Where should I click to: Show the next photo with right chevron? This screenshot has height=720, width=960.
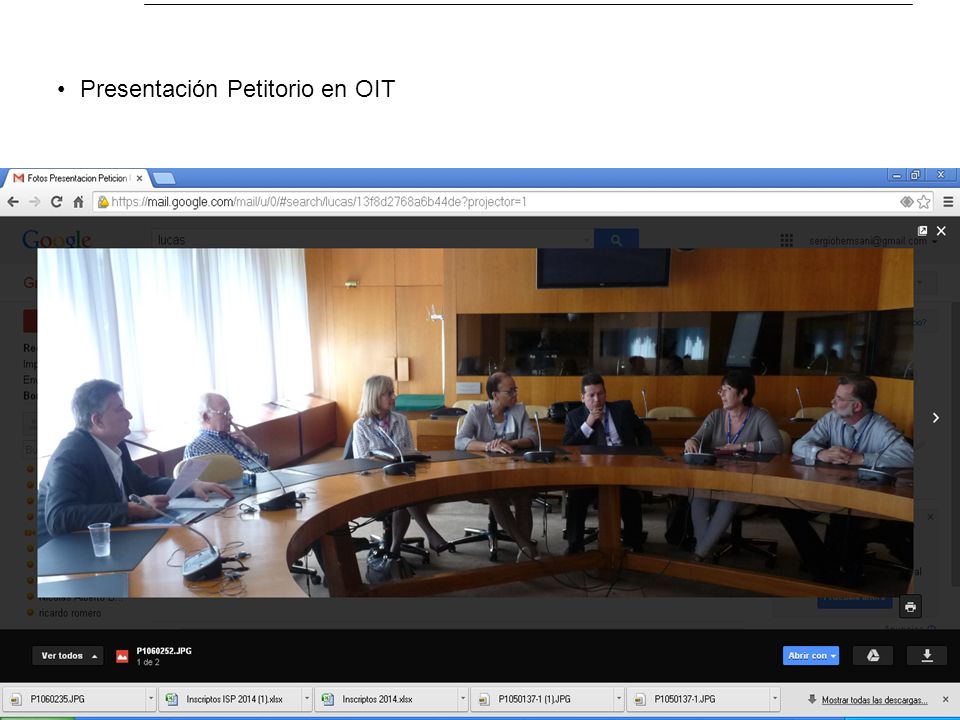[936, 418]
